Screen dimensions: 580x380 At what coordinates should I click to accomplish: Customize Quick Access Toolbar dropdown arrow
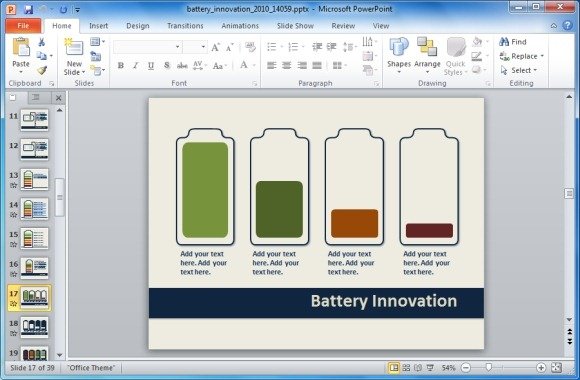[x=77, y=10]
